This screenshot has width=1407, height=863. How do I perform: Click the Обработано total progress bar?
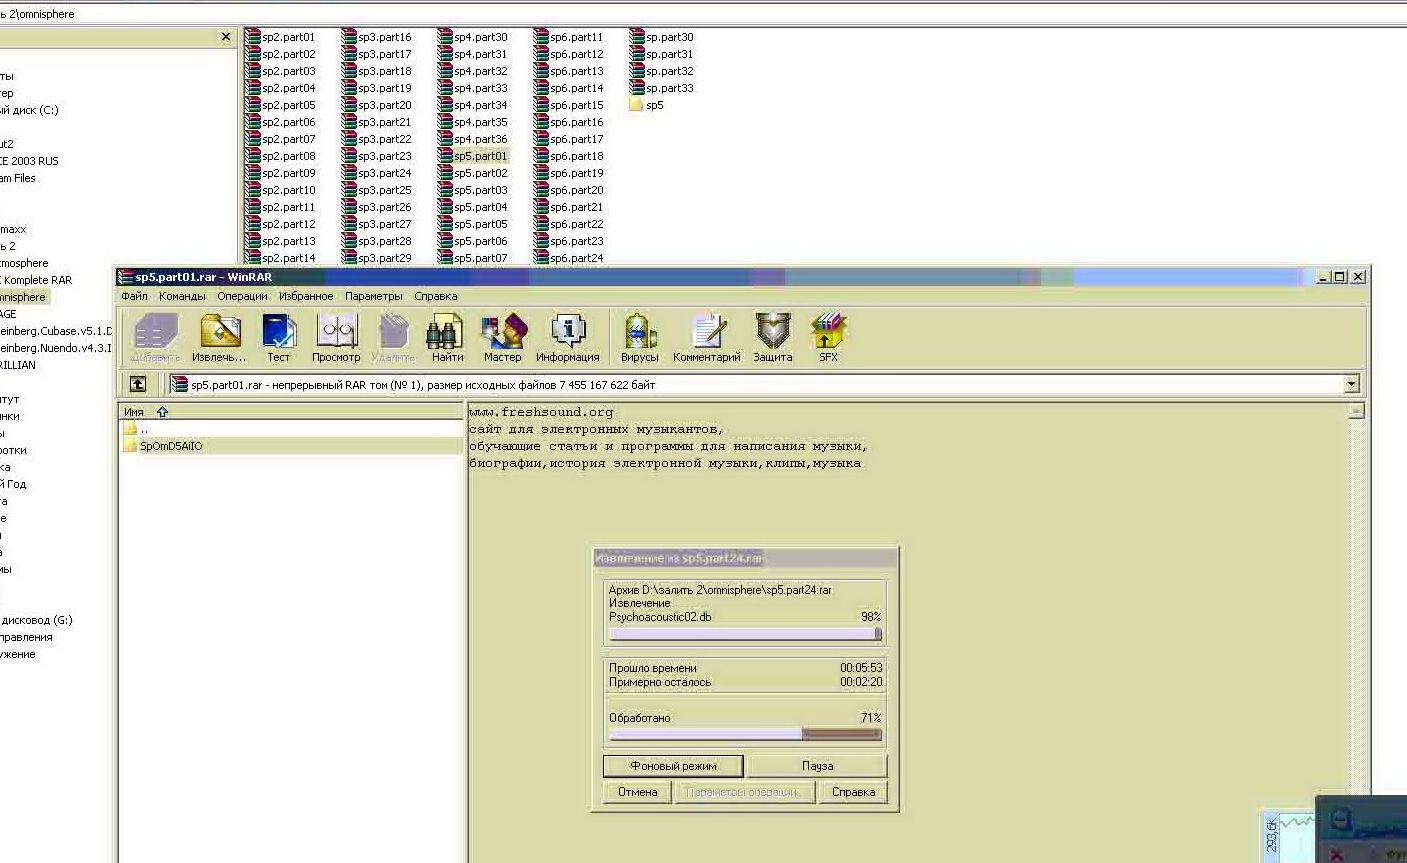point(745,734)
